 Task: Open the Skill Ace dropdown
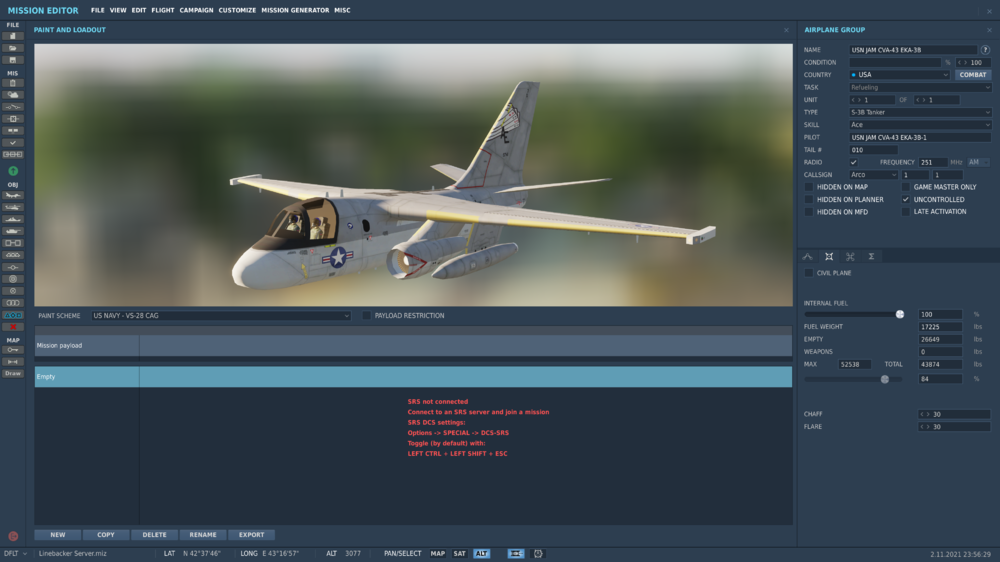coord(920,125)
